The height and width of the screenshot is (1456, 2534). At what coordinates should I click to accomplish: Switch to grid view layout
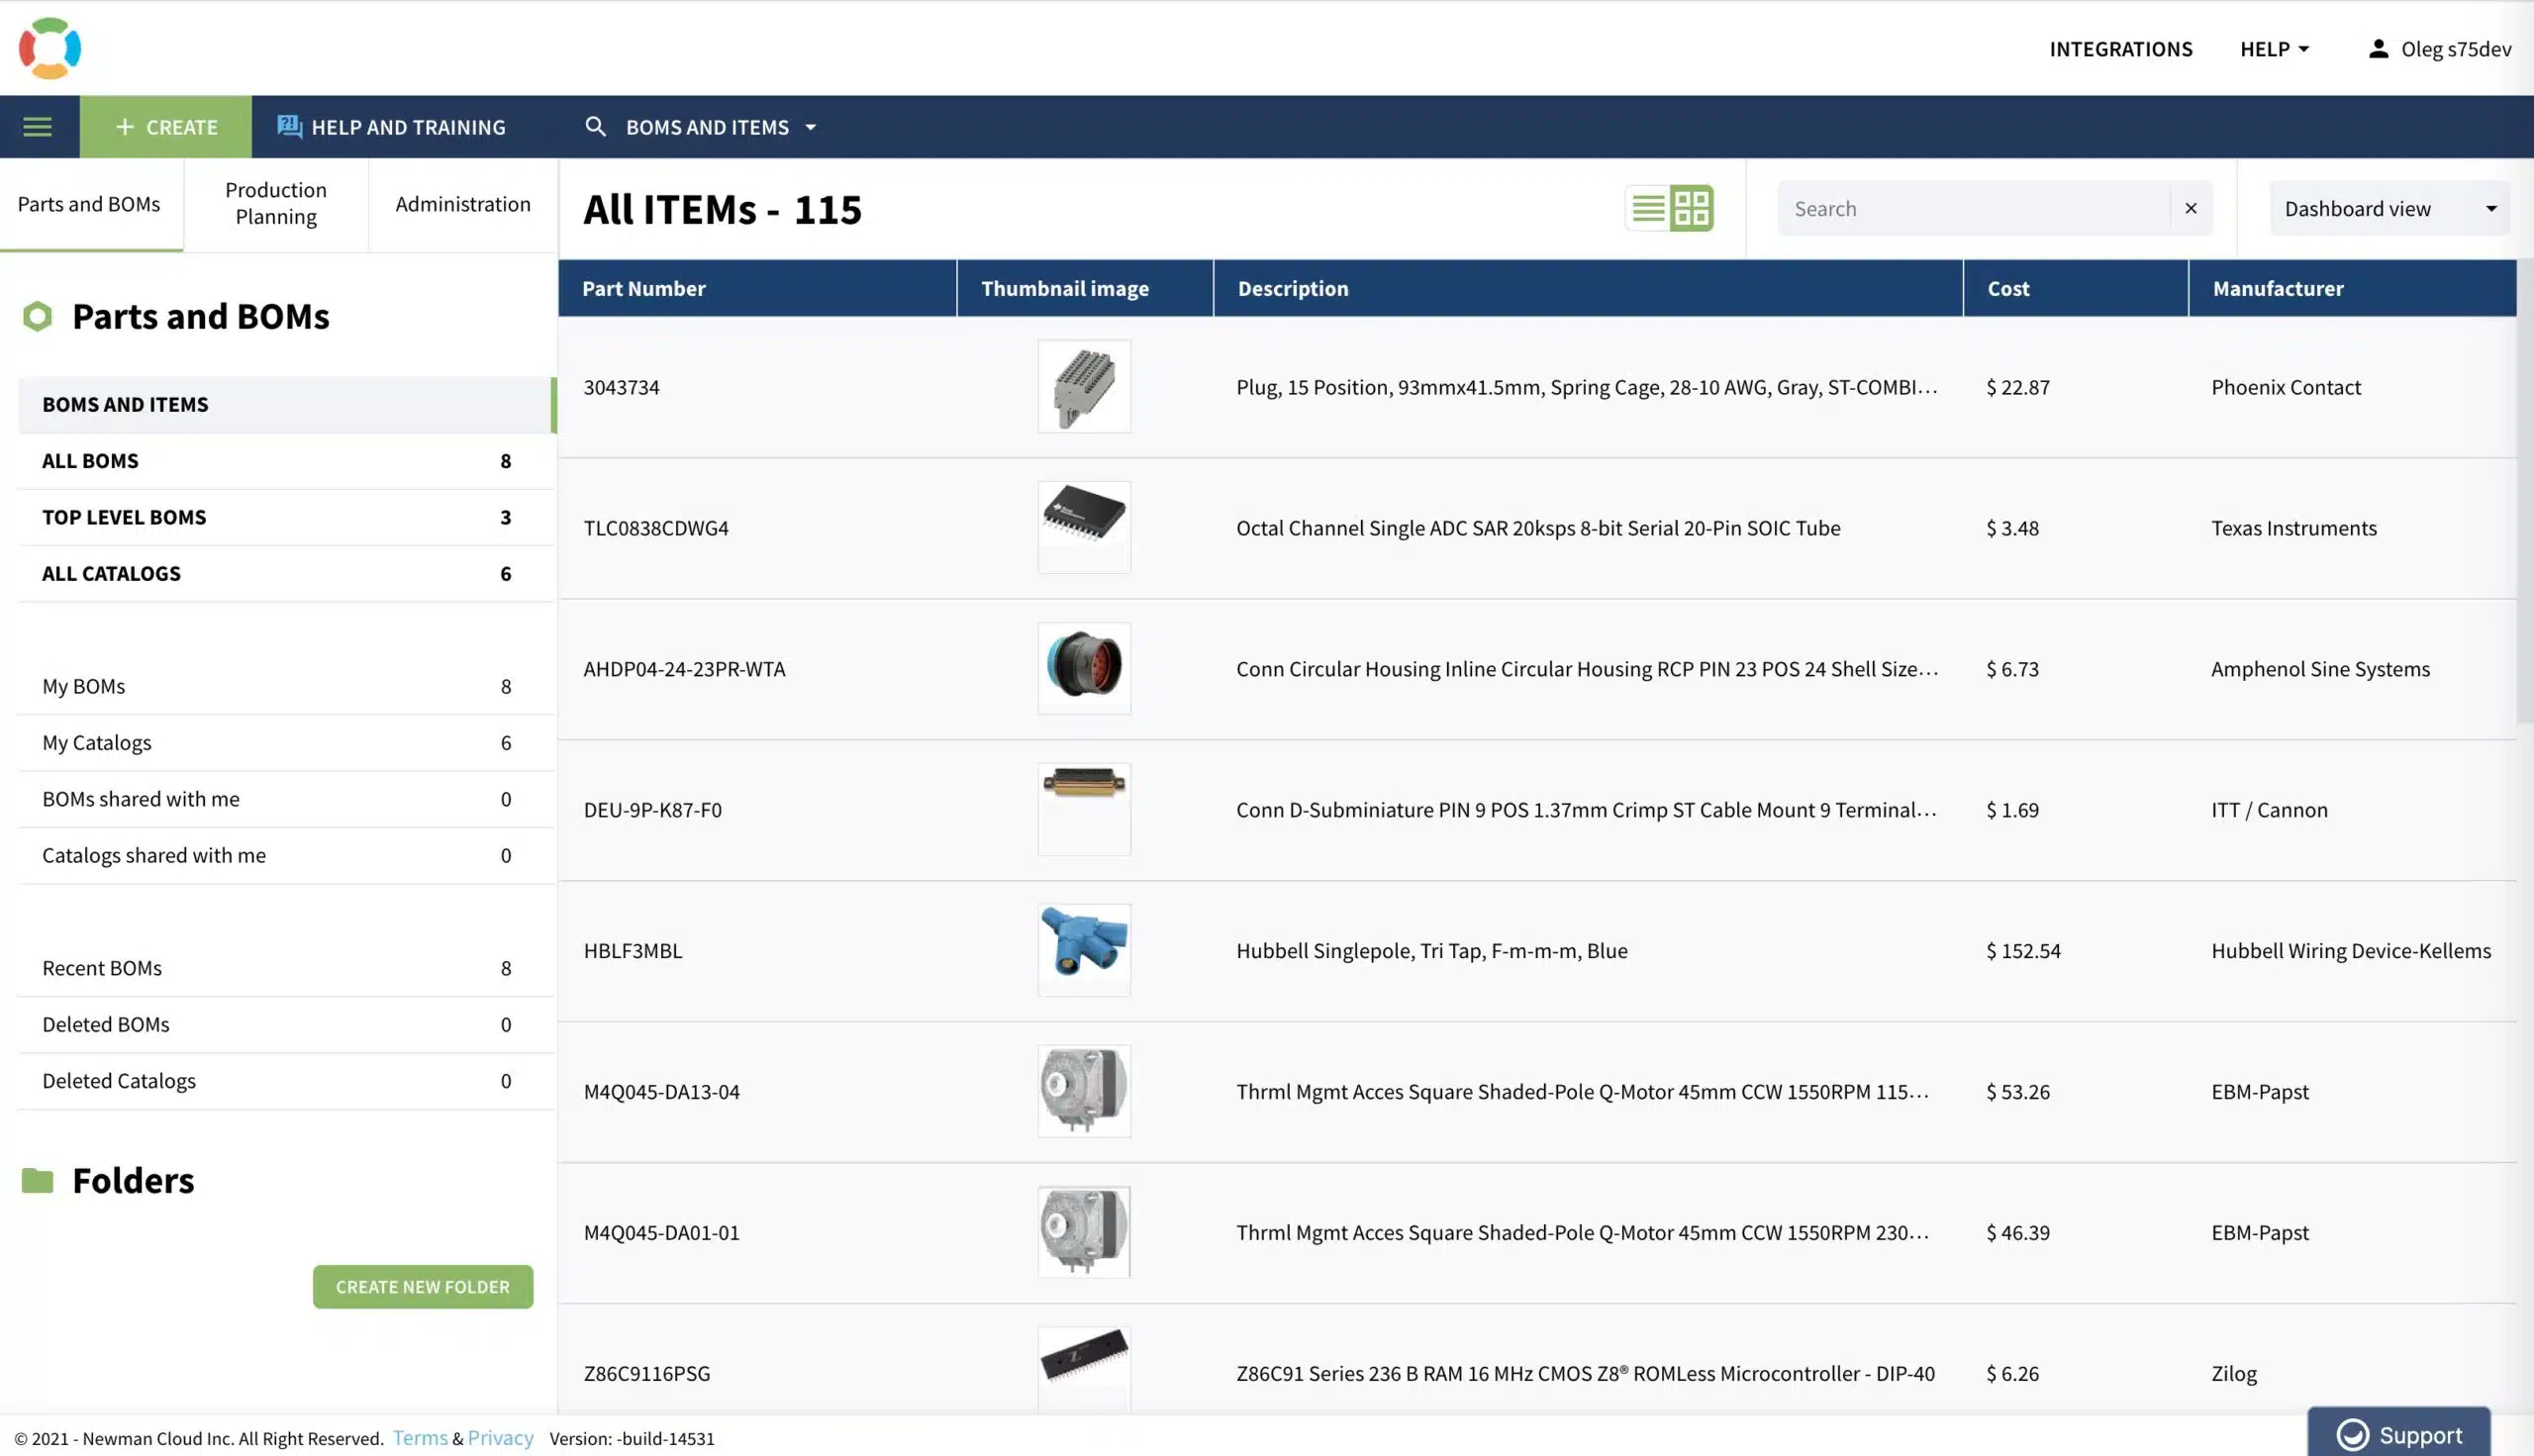1692,208
